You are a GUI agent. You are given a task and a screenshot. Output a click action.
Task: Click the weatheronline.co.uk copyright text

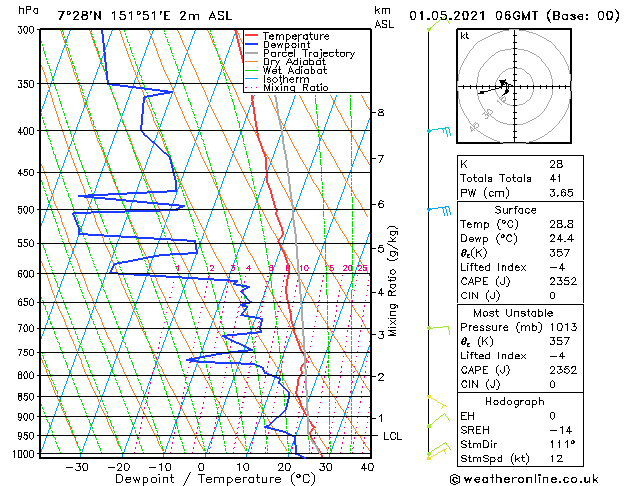[524, 479]
